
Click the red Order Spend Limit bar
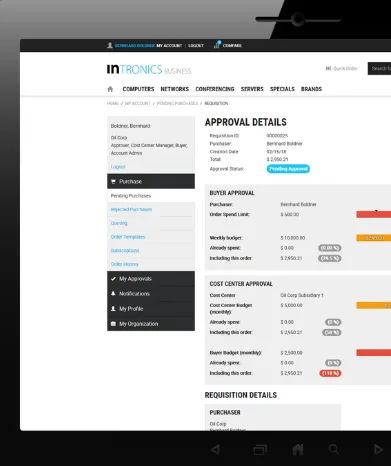pos(374,214)
